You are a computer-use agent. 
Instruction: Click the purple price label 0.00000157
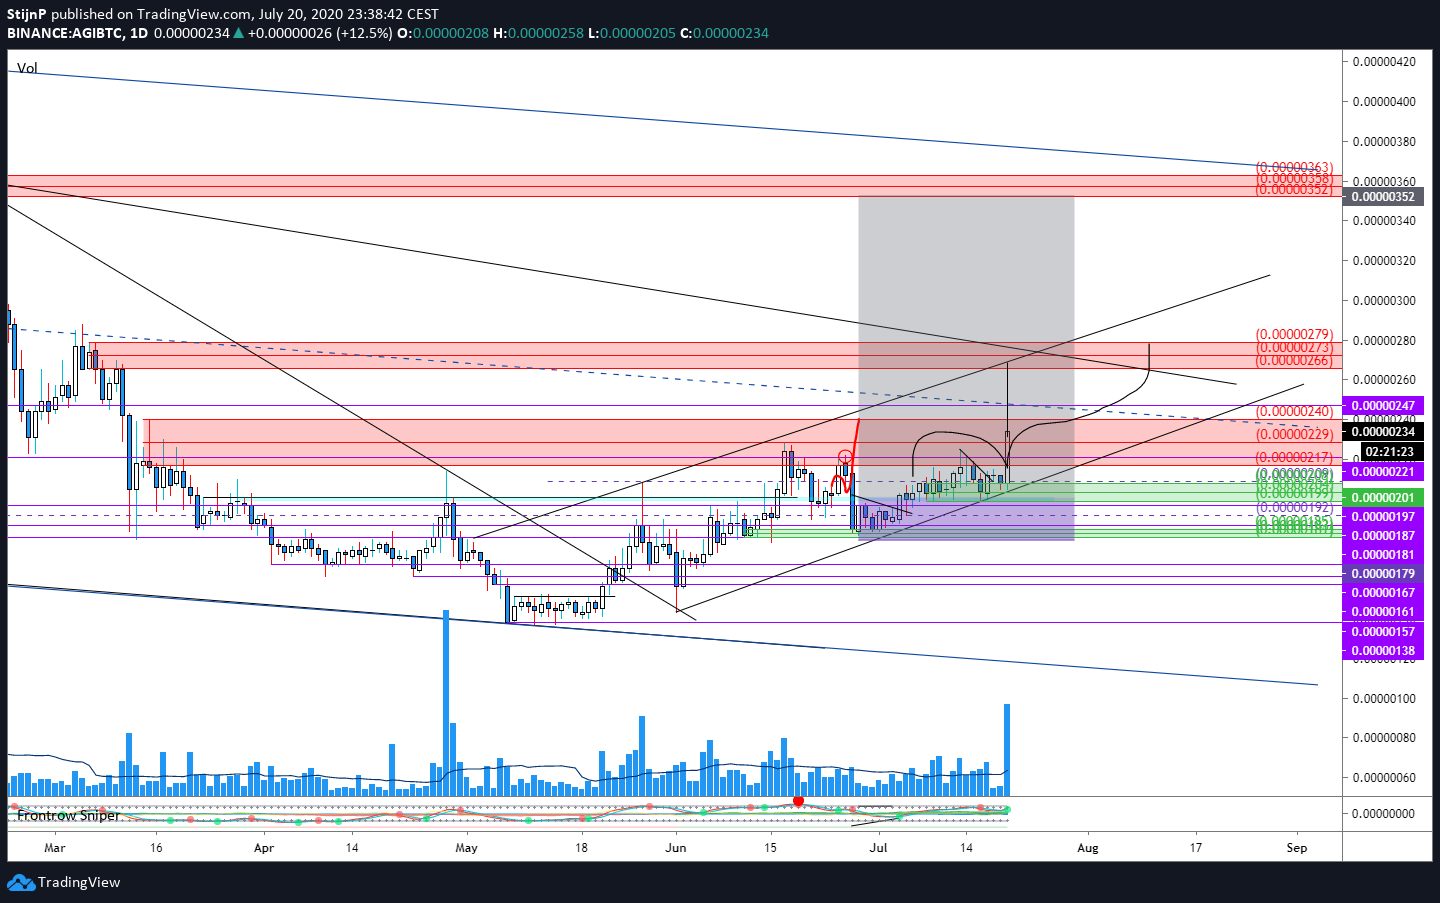pos(1383,632)
